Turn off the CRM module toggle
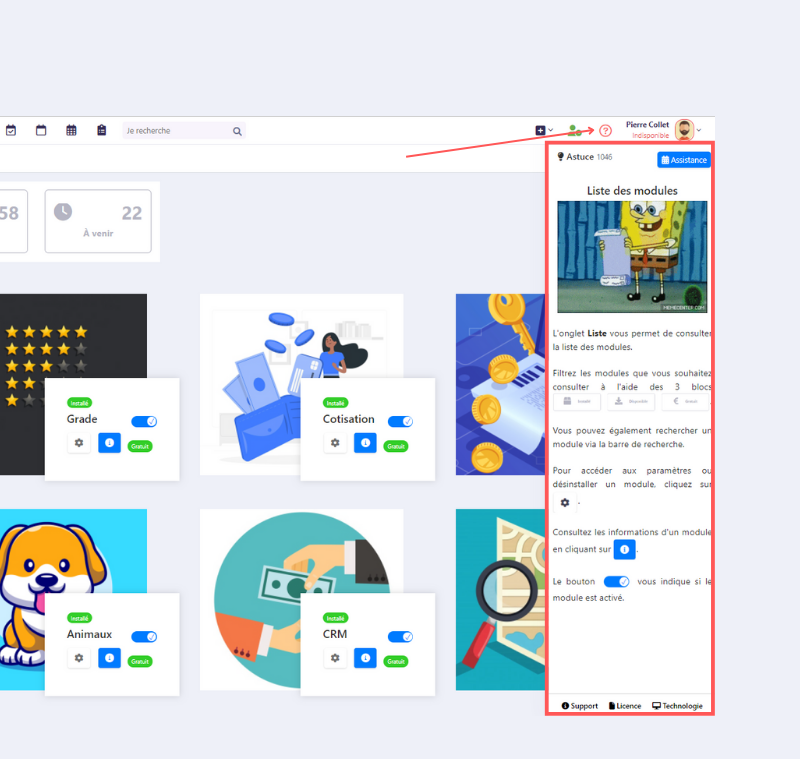 pyautogui.click(x=400, y=636)
